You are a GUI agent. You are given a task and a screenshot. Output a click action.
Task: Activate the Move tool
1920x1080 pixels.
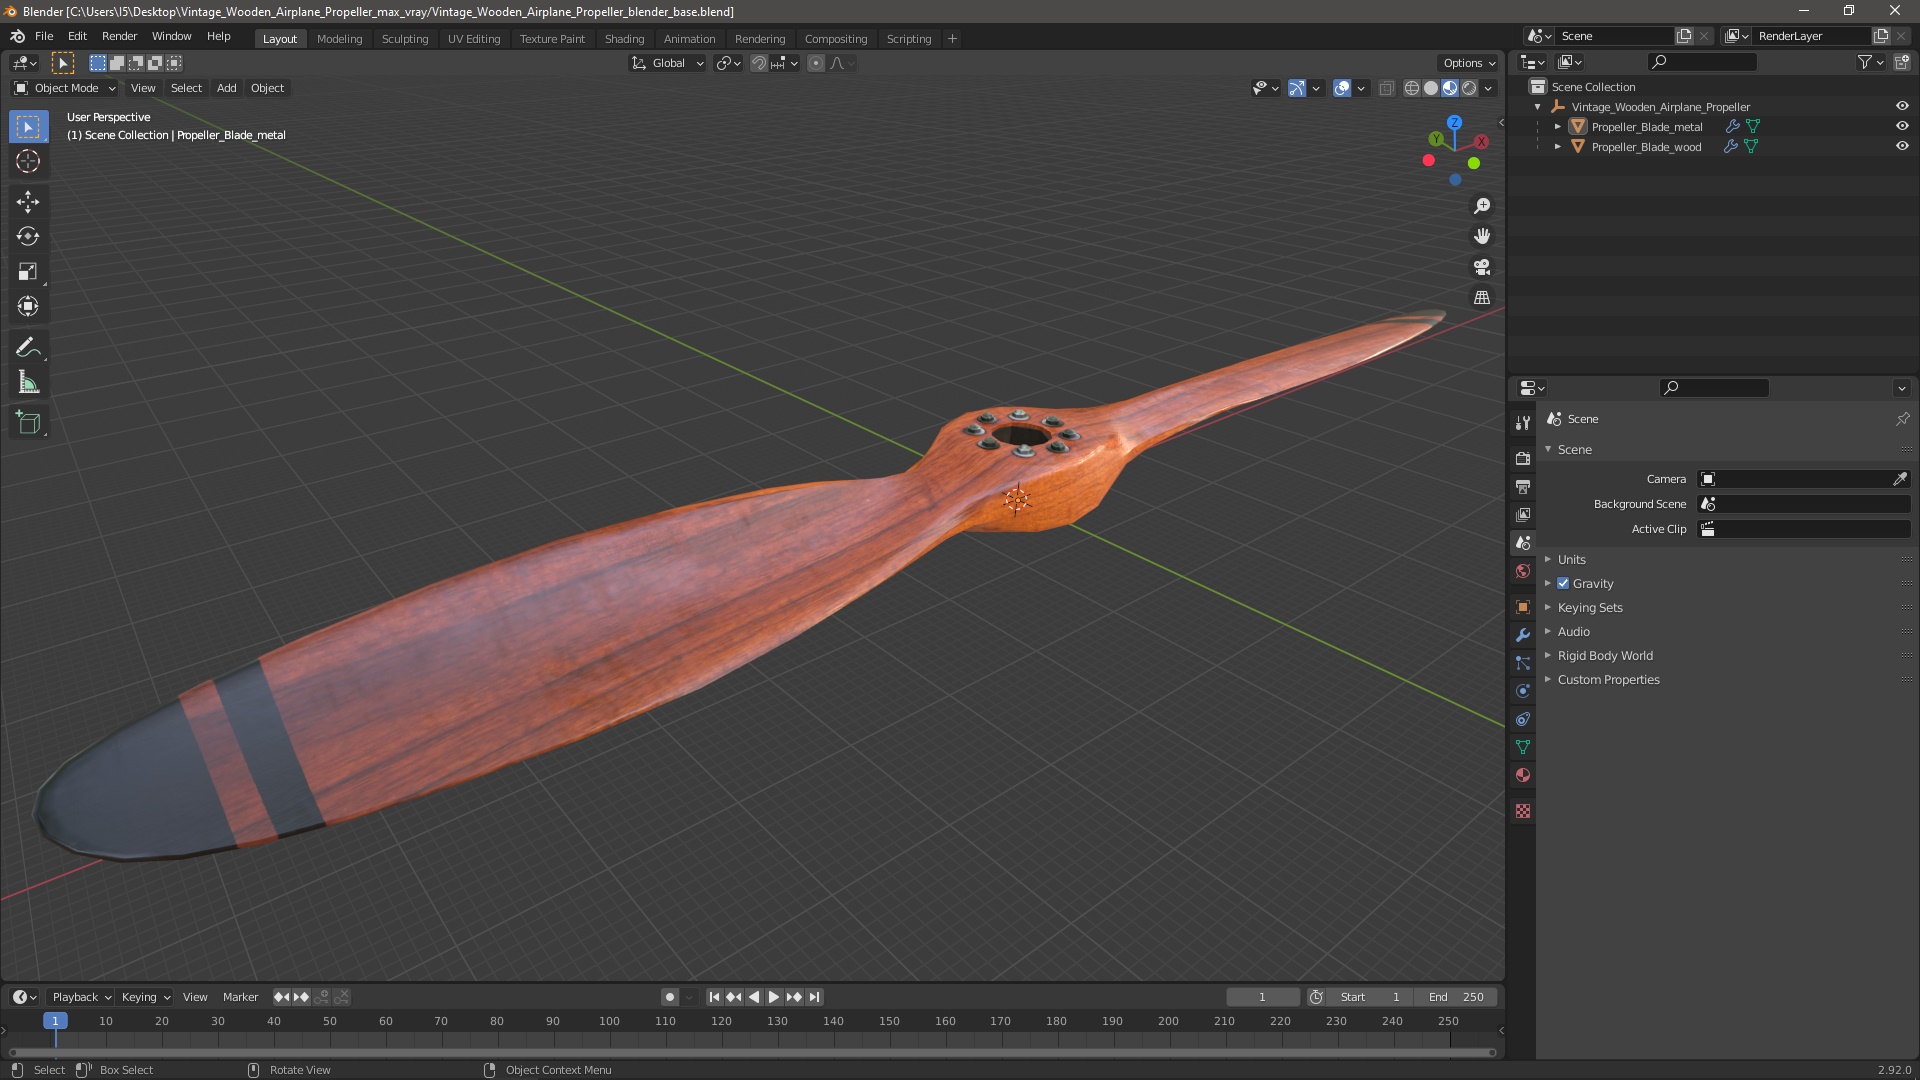coord(28,202)
